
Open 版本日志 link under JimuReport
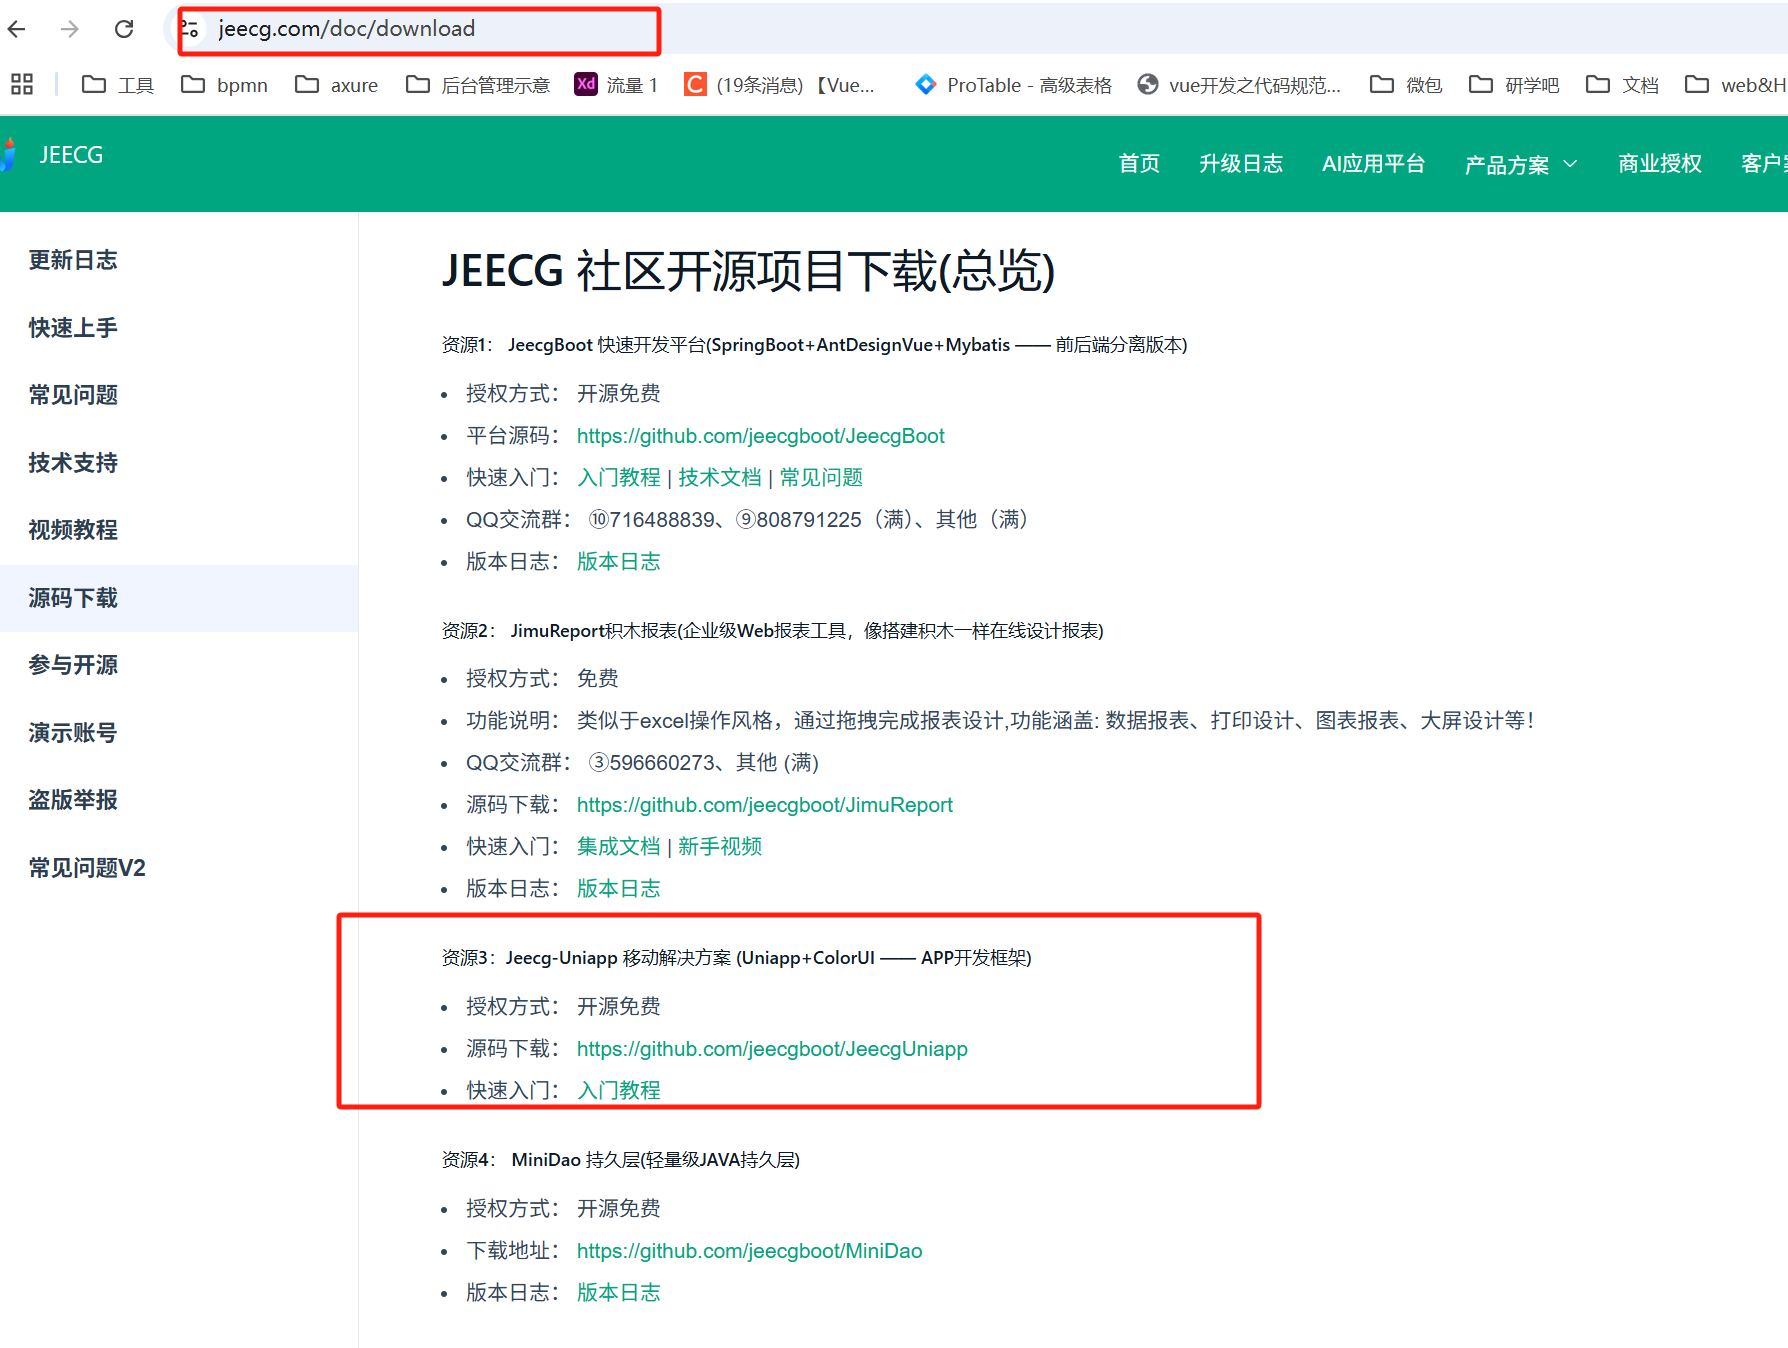pyautogui.click(x=619, y=889)
